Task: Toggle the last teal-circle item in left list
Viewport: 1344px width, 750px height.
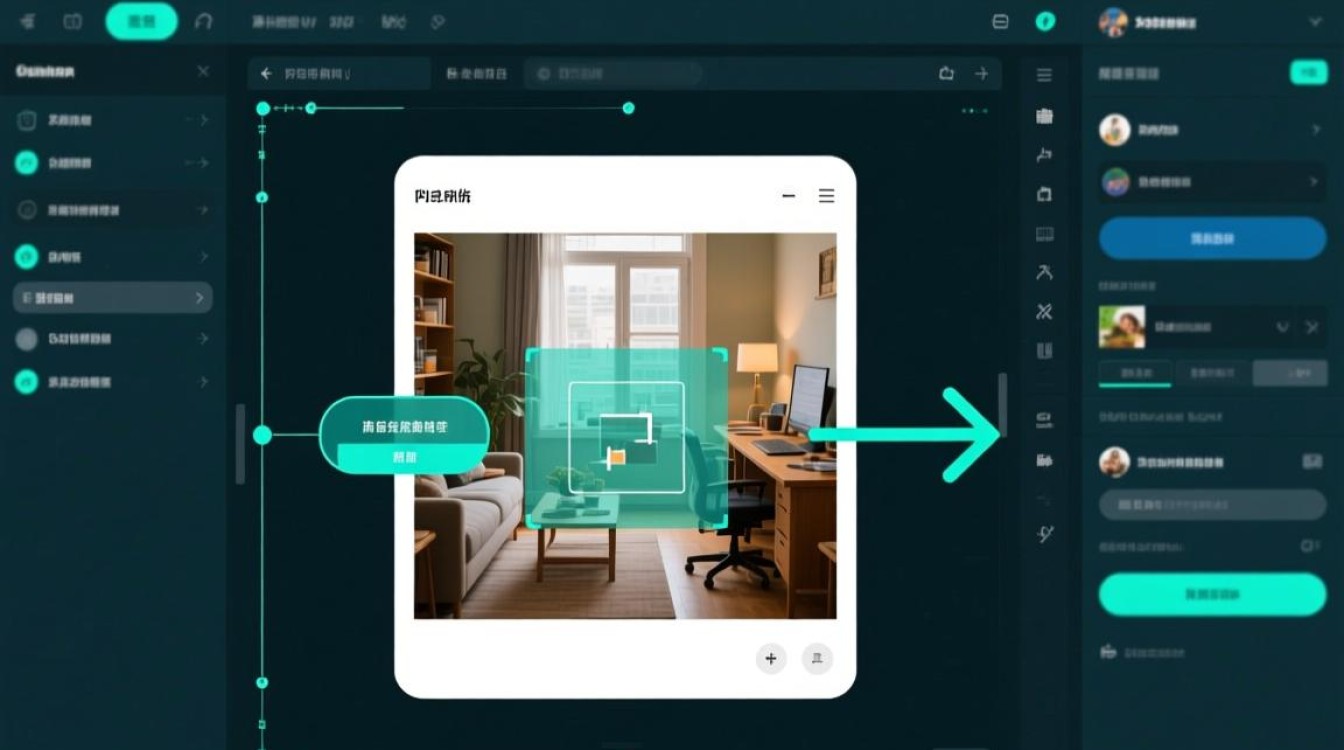Action: [x=27, y=381]
